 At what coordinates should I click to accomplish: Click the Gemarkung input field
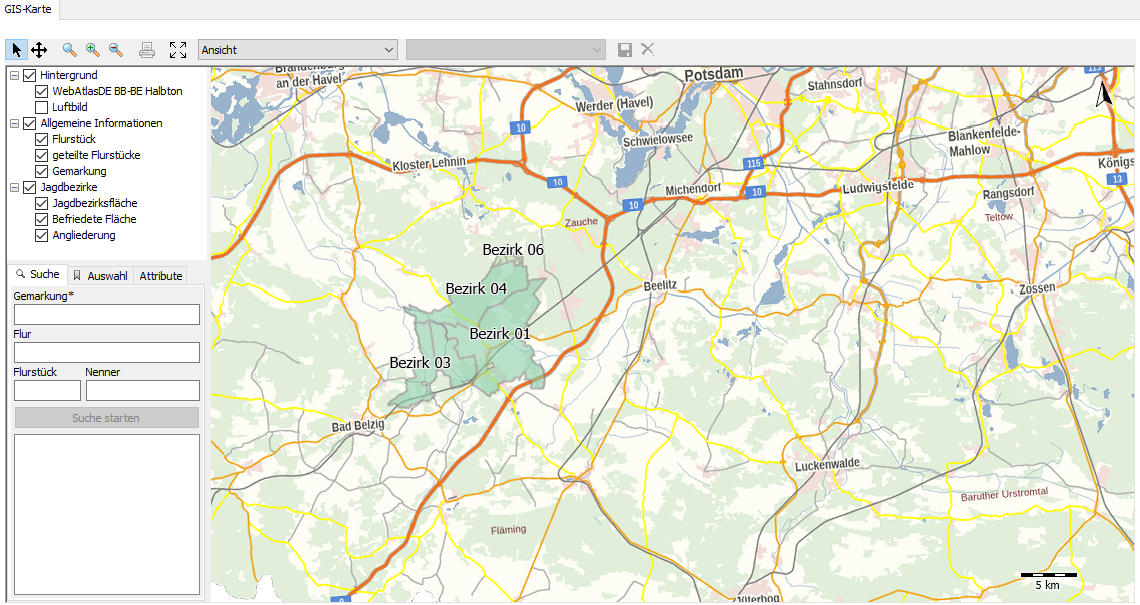(107, 315)
